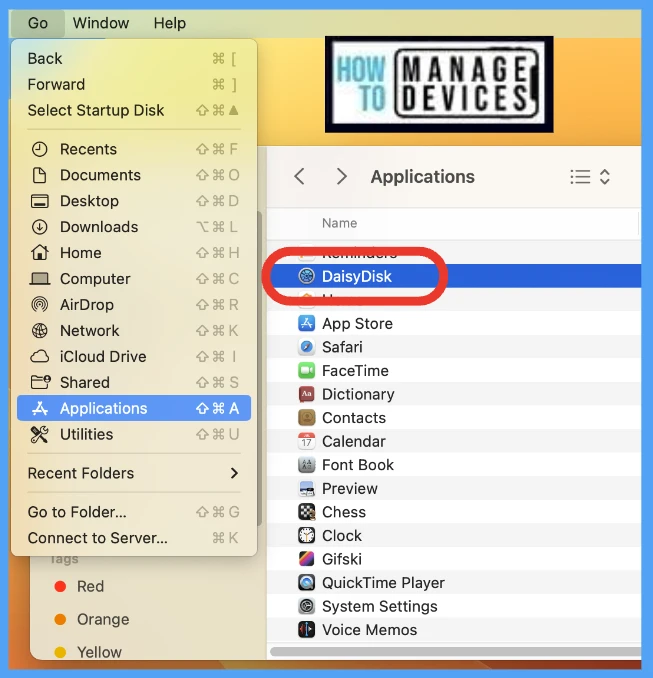Select the Orange tag in sidebar
The image size is (653, 678).
92,619
